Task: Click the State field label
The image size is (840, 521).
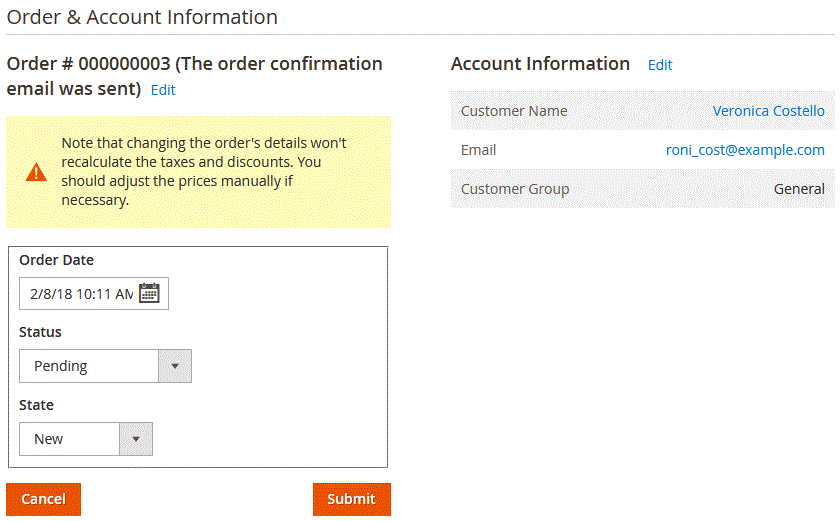Action: [x=36, y=405]
